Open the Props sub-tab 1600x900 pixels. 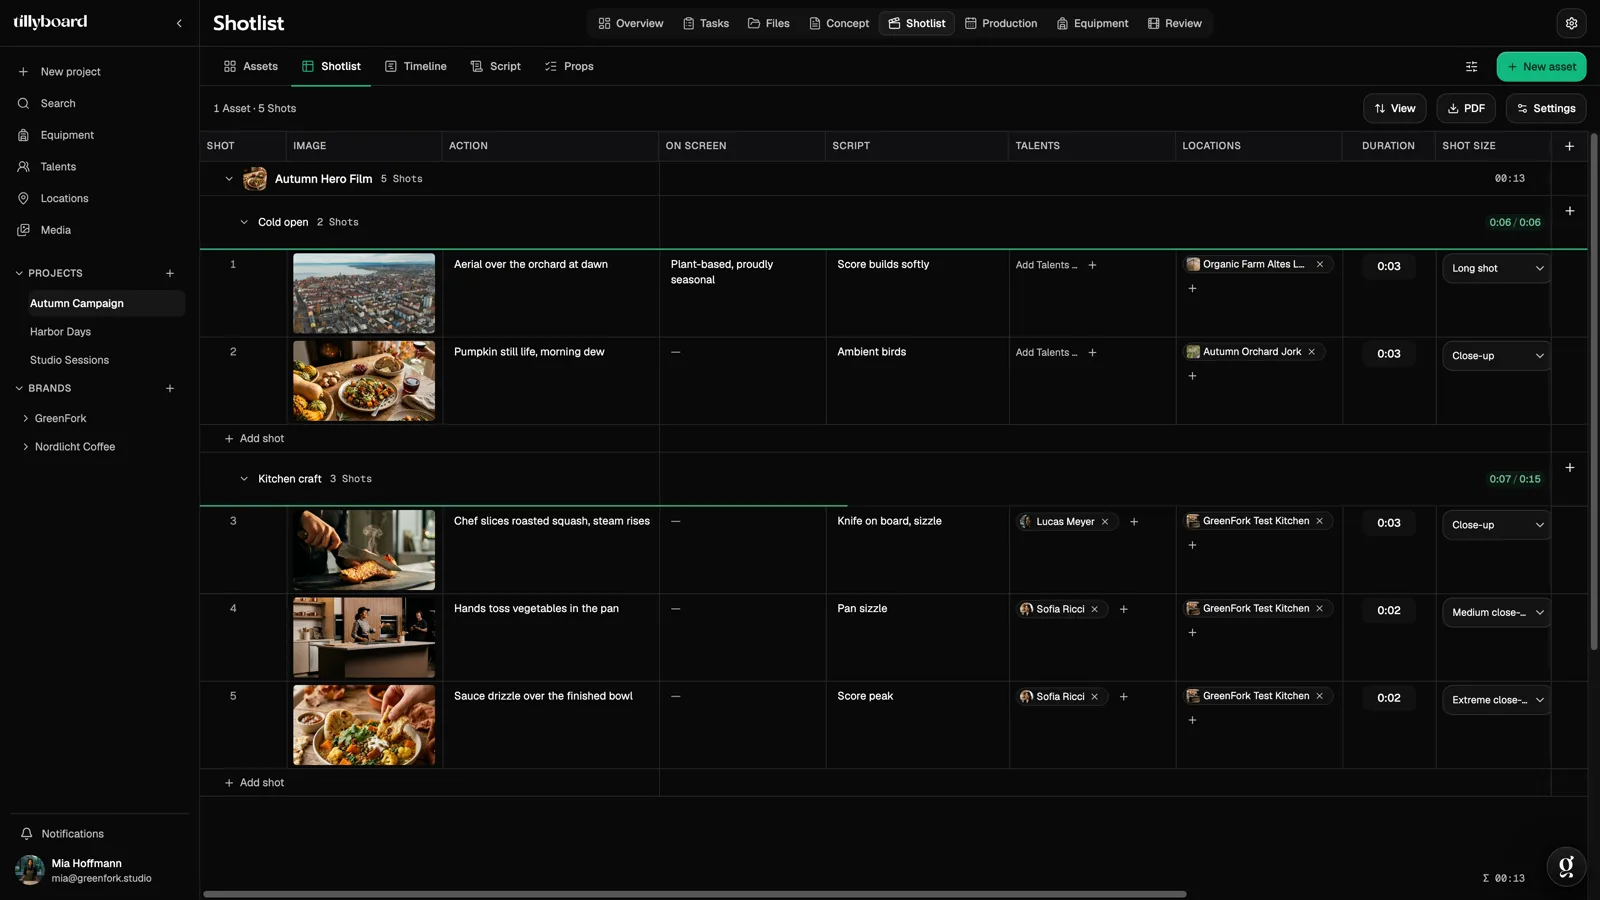pyautogui.click(x=569, y=66)
